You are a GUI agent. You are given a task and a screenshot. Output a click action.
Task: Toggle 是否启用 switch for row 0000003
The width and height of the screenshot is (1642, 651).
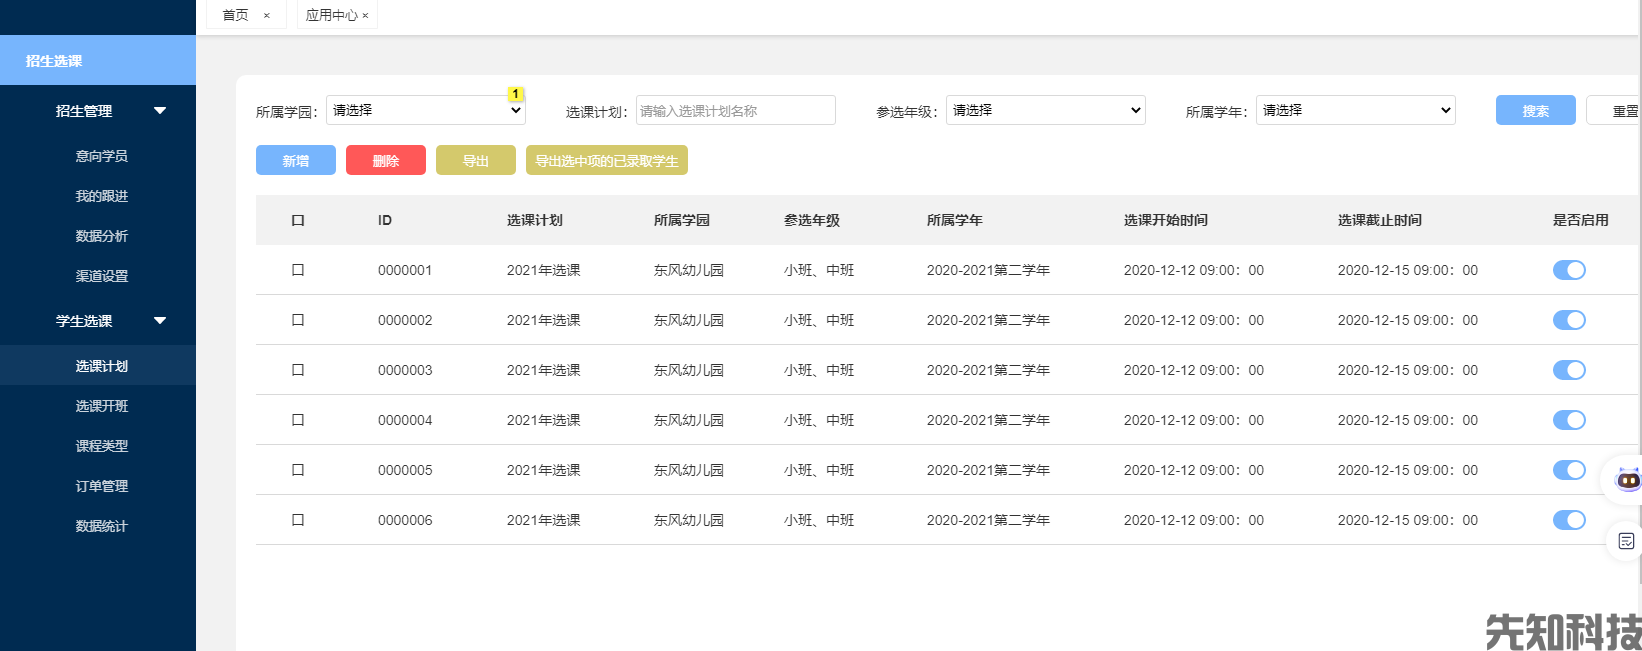[1569, 370]
